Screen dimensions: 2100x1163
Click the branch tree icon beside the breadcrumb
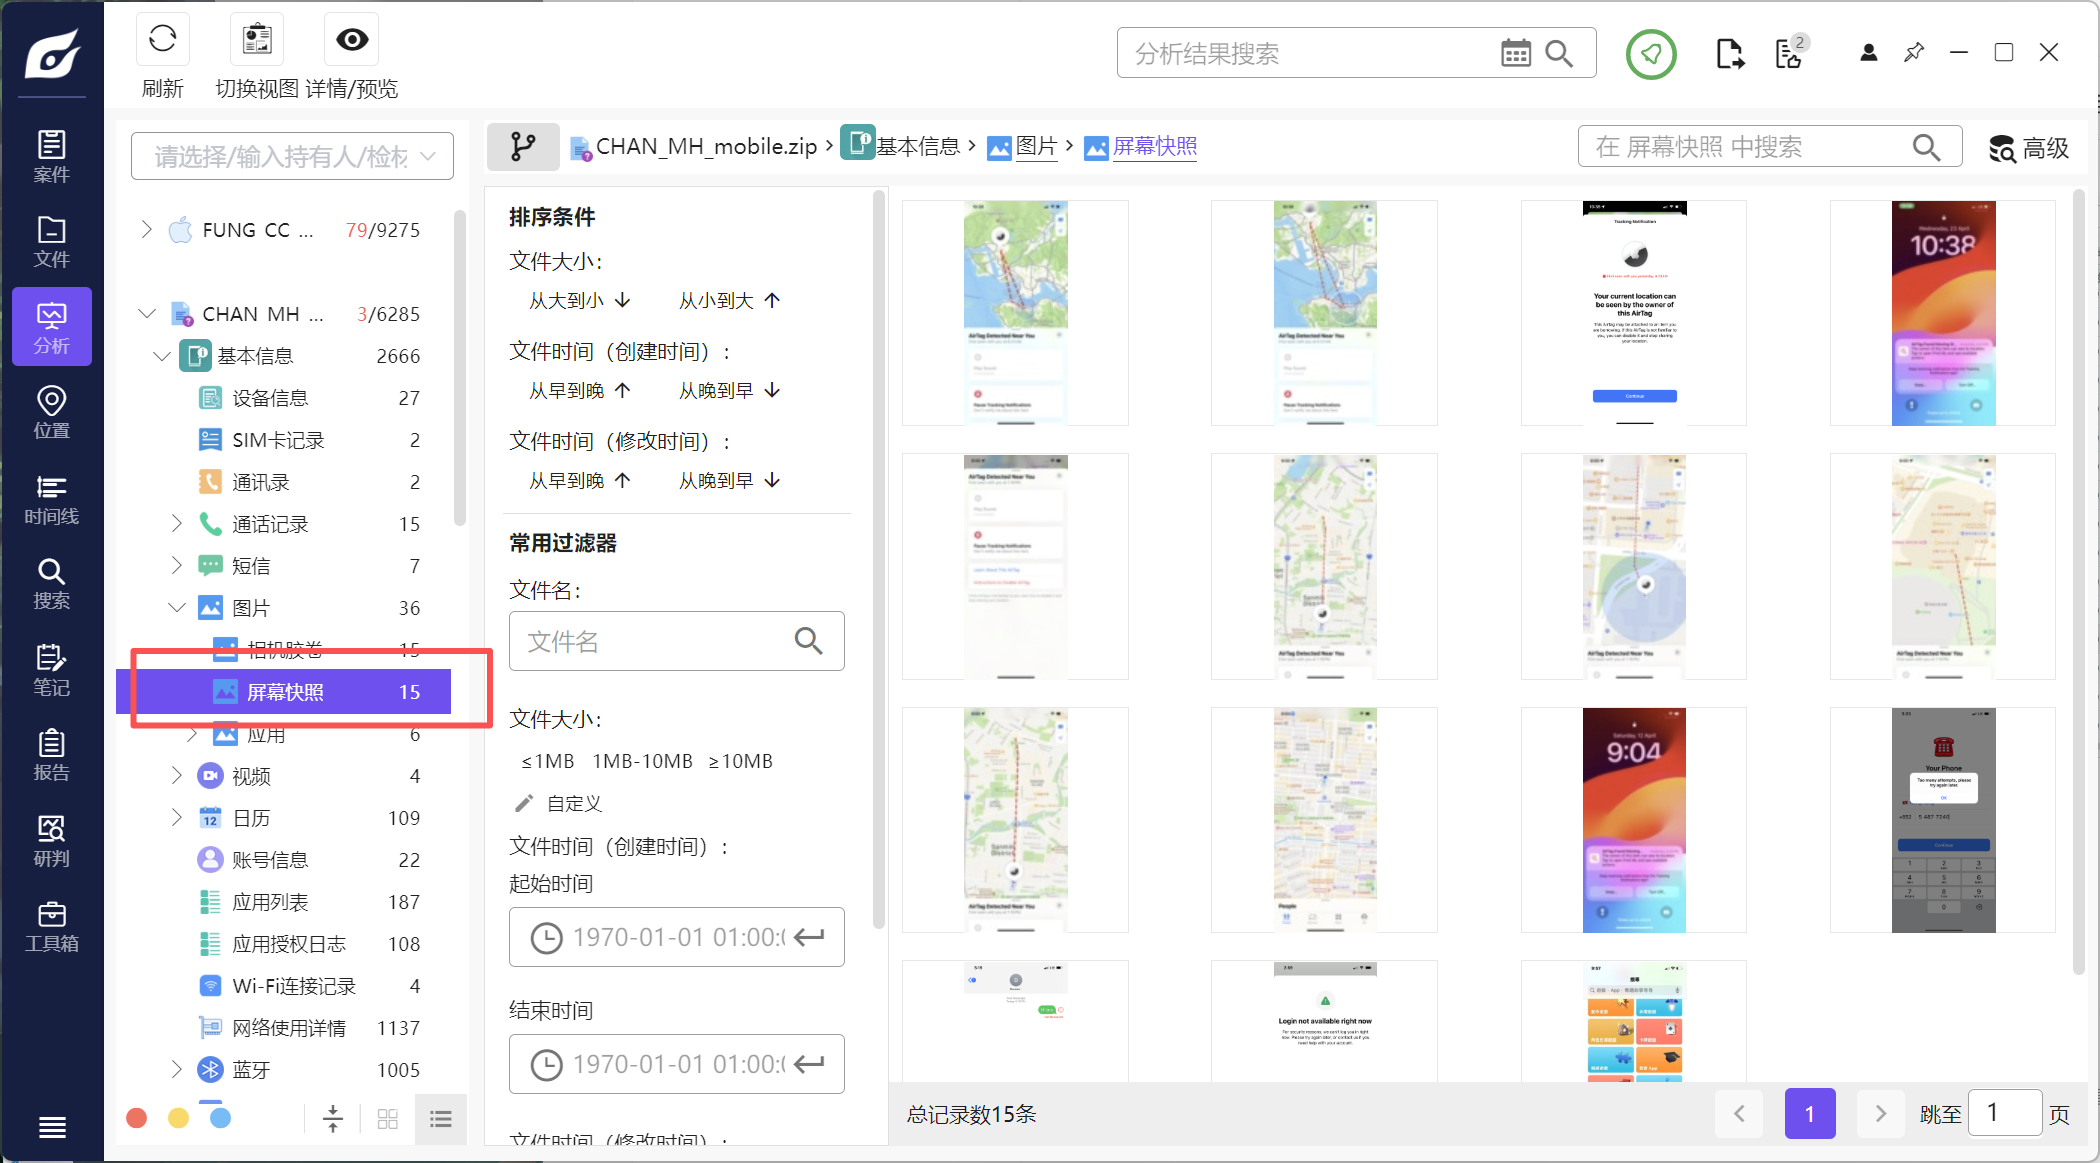coord(522,147)
